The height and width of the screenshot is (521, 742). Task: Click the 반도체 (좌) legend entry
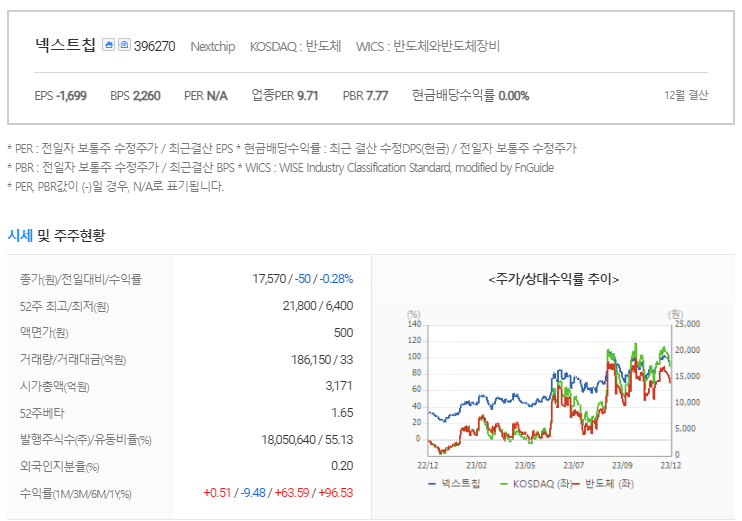(604, 484)
